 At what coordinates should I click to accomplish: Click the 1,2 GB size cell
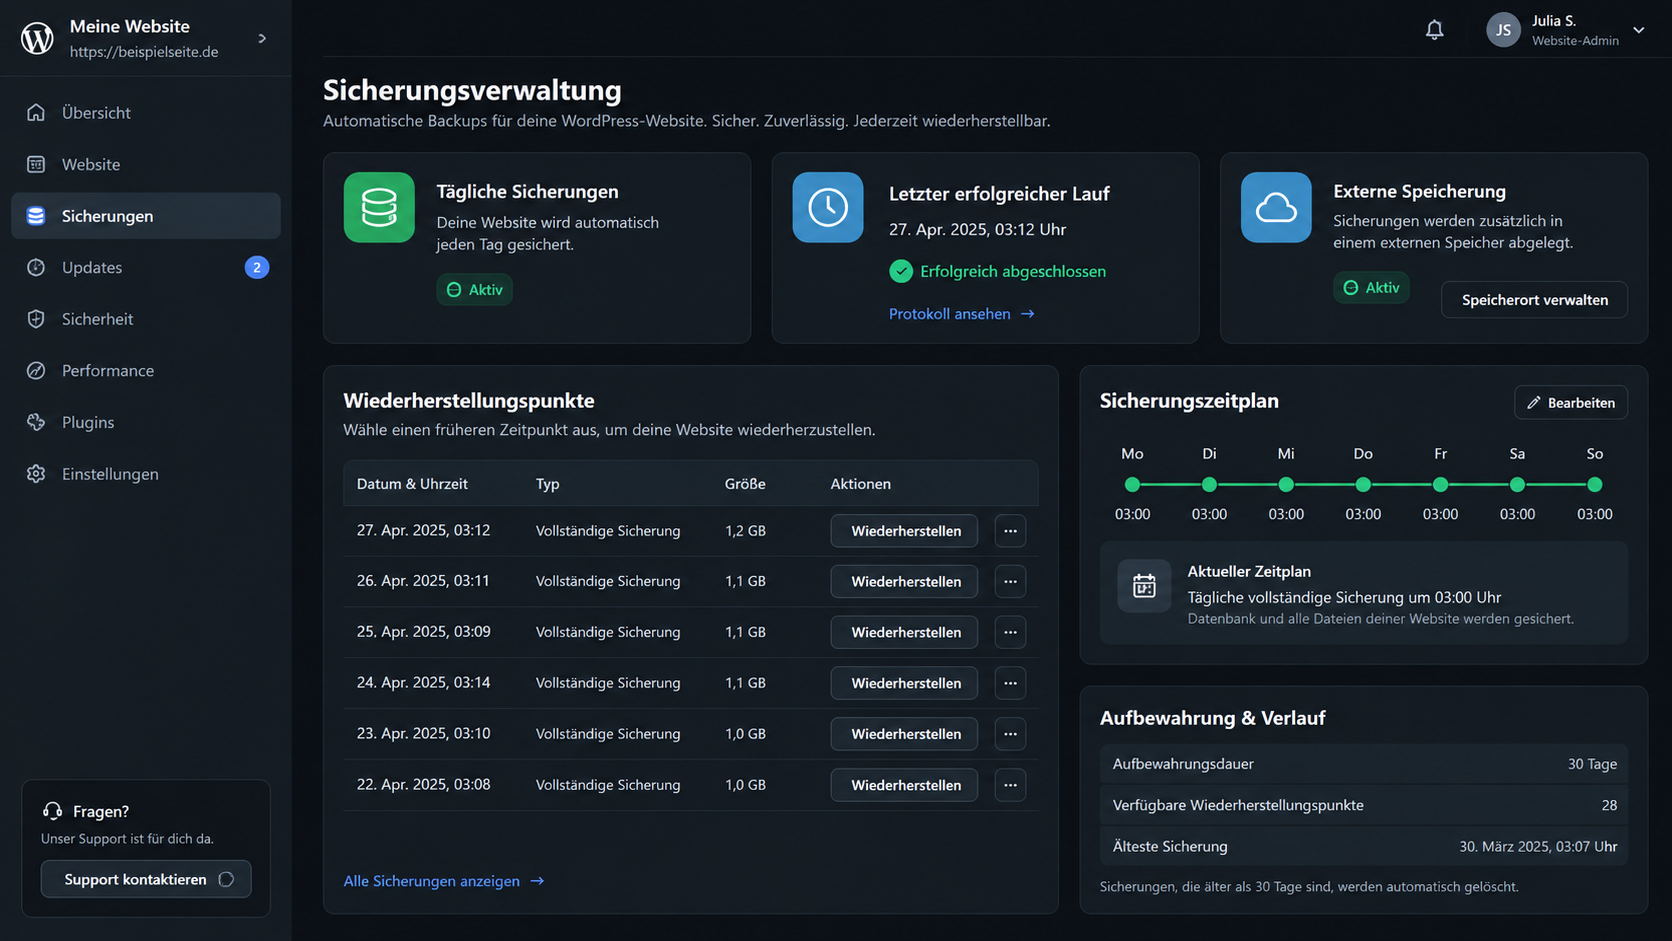click(745, 531)
